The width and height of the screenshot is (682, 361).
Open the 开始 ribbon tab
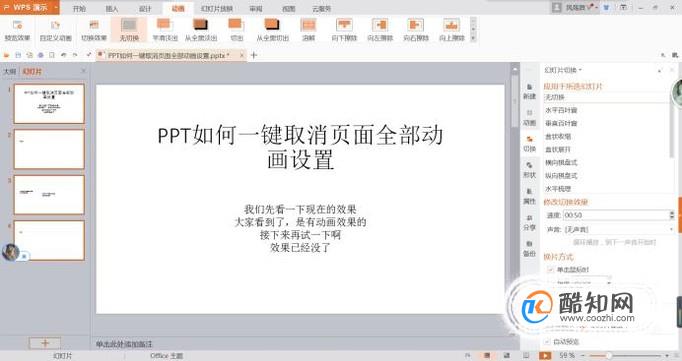pyautogui.click(x=79, y=8)
